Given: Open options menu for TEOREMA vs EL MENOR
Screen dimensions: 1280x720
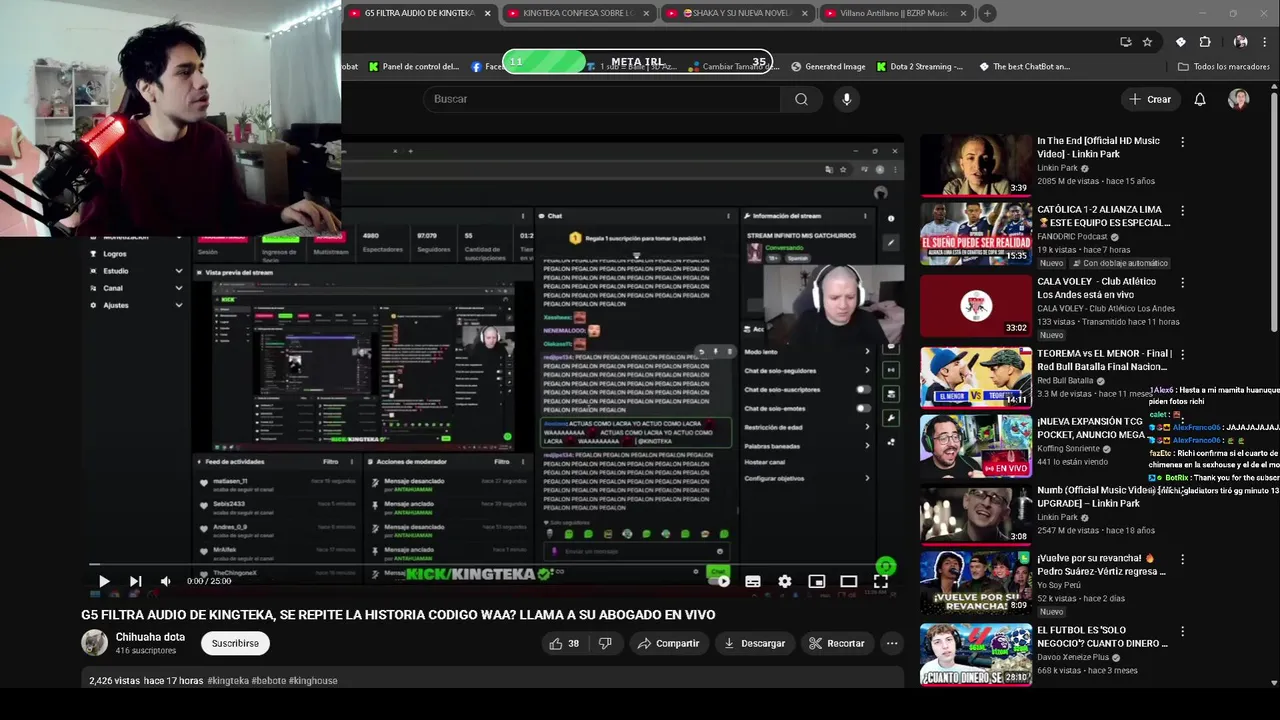Looking at the screenshot, I should click(x=1182, y=354).
